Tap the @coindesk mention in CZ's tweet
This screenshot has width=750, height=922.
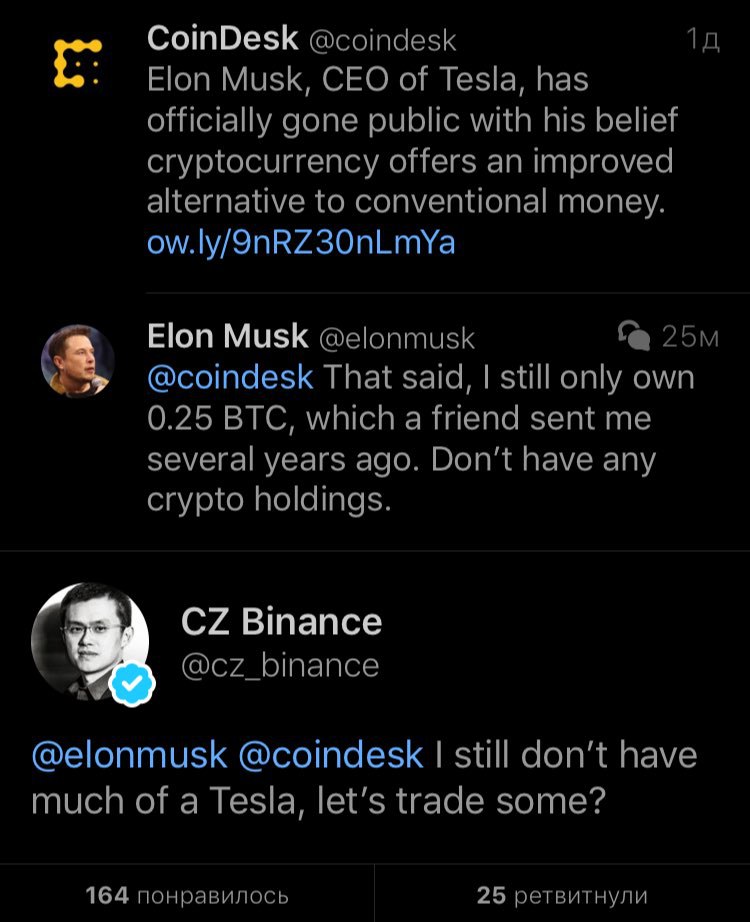pos(331,755)
